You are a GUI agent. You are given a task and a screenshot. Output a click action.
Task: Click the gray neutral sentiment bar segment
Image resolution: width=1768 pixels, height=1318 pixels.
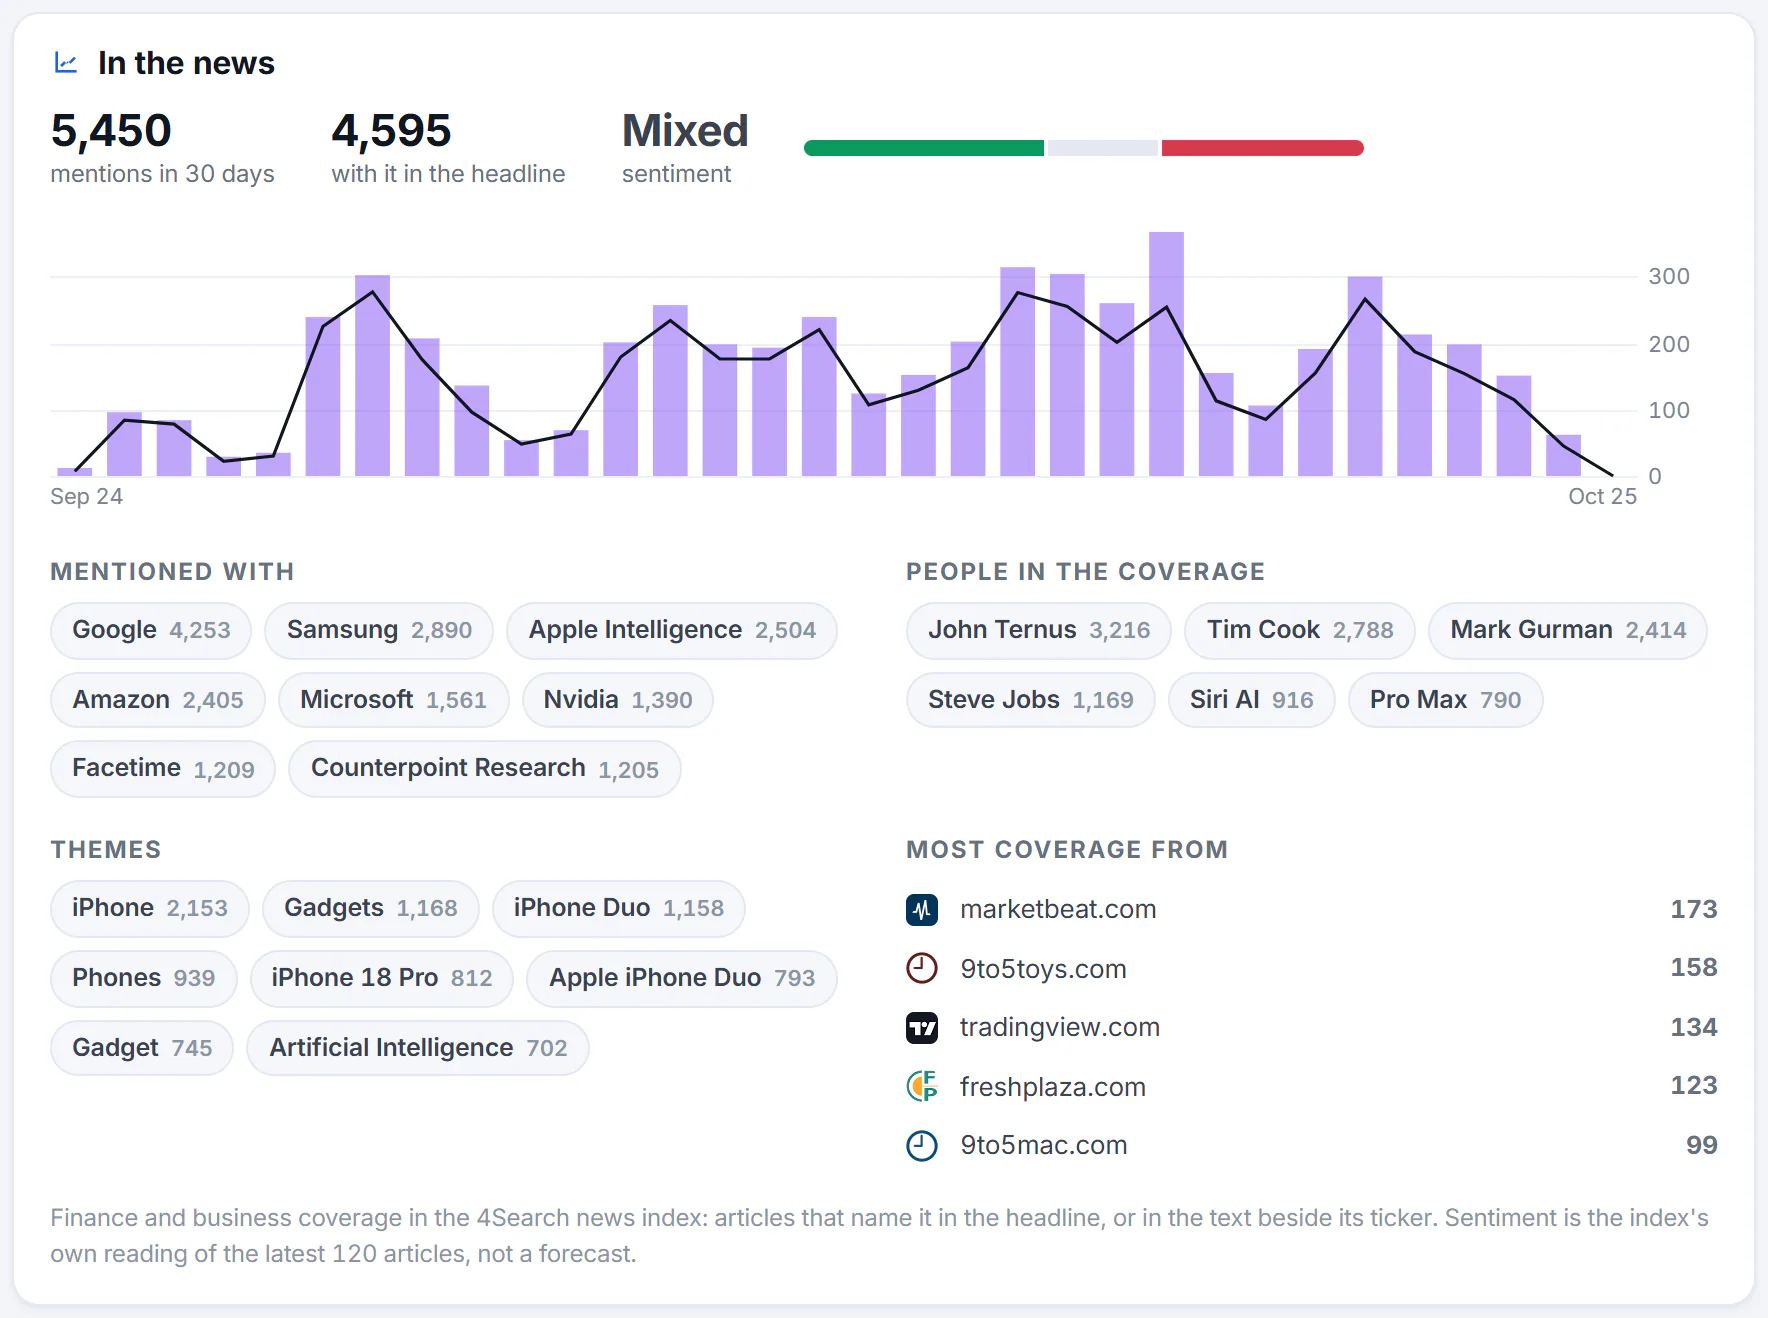1103,148
